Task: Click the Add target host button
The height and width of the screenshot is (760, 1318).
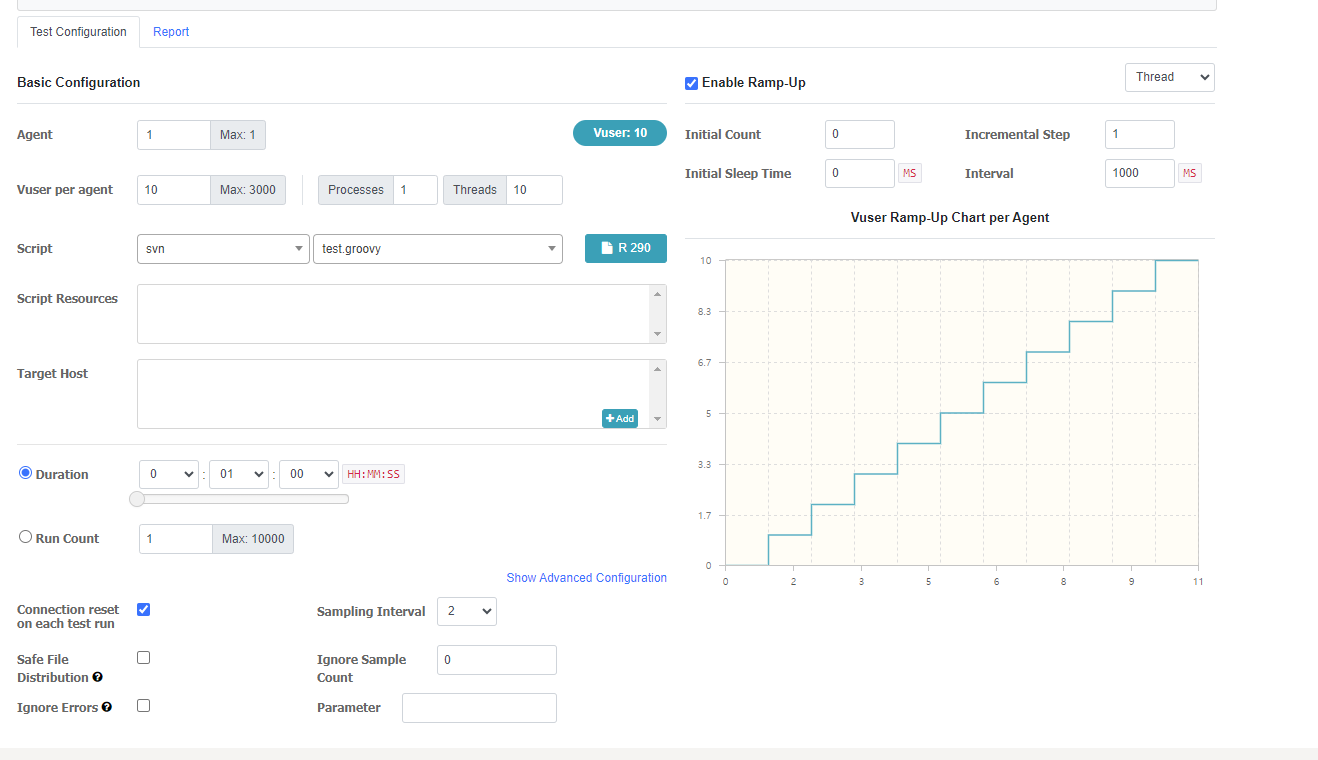Action: (x=620, y=418)
